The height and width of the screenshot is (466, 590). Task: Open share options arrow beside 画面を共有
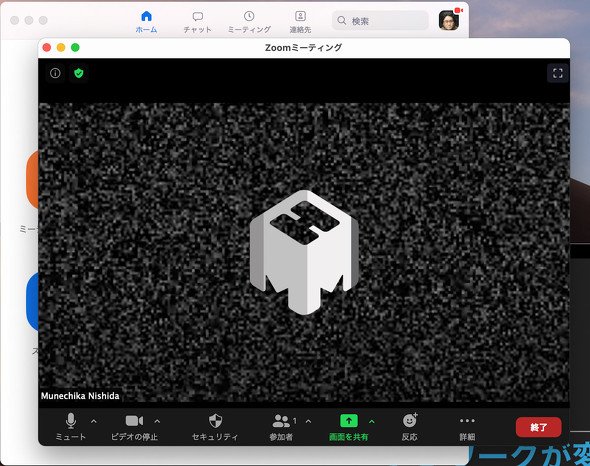372,421
